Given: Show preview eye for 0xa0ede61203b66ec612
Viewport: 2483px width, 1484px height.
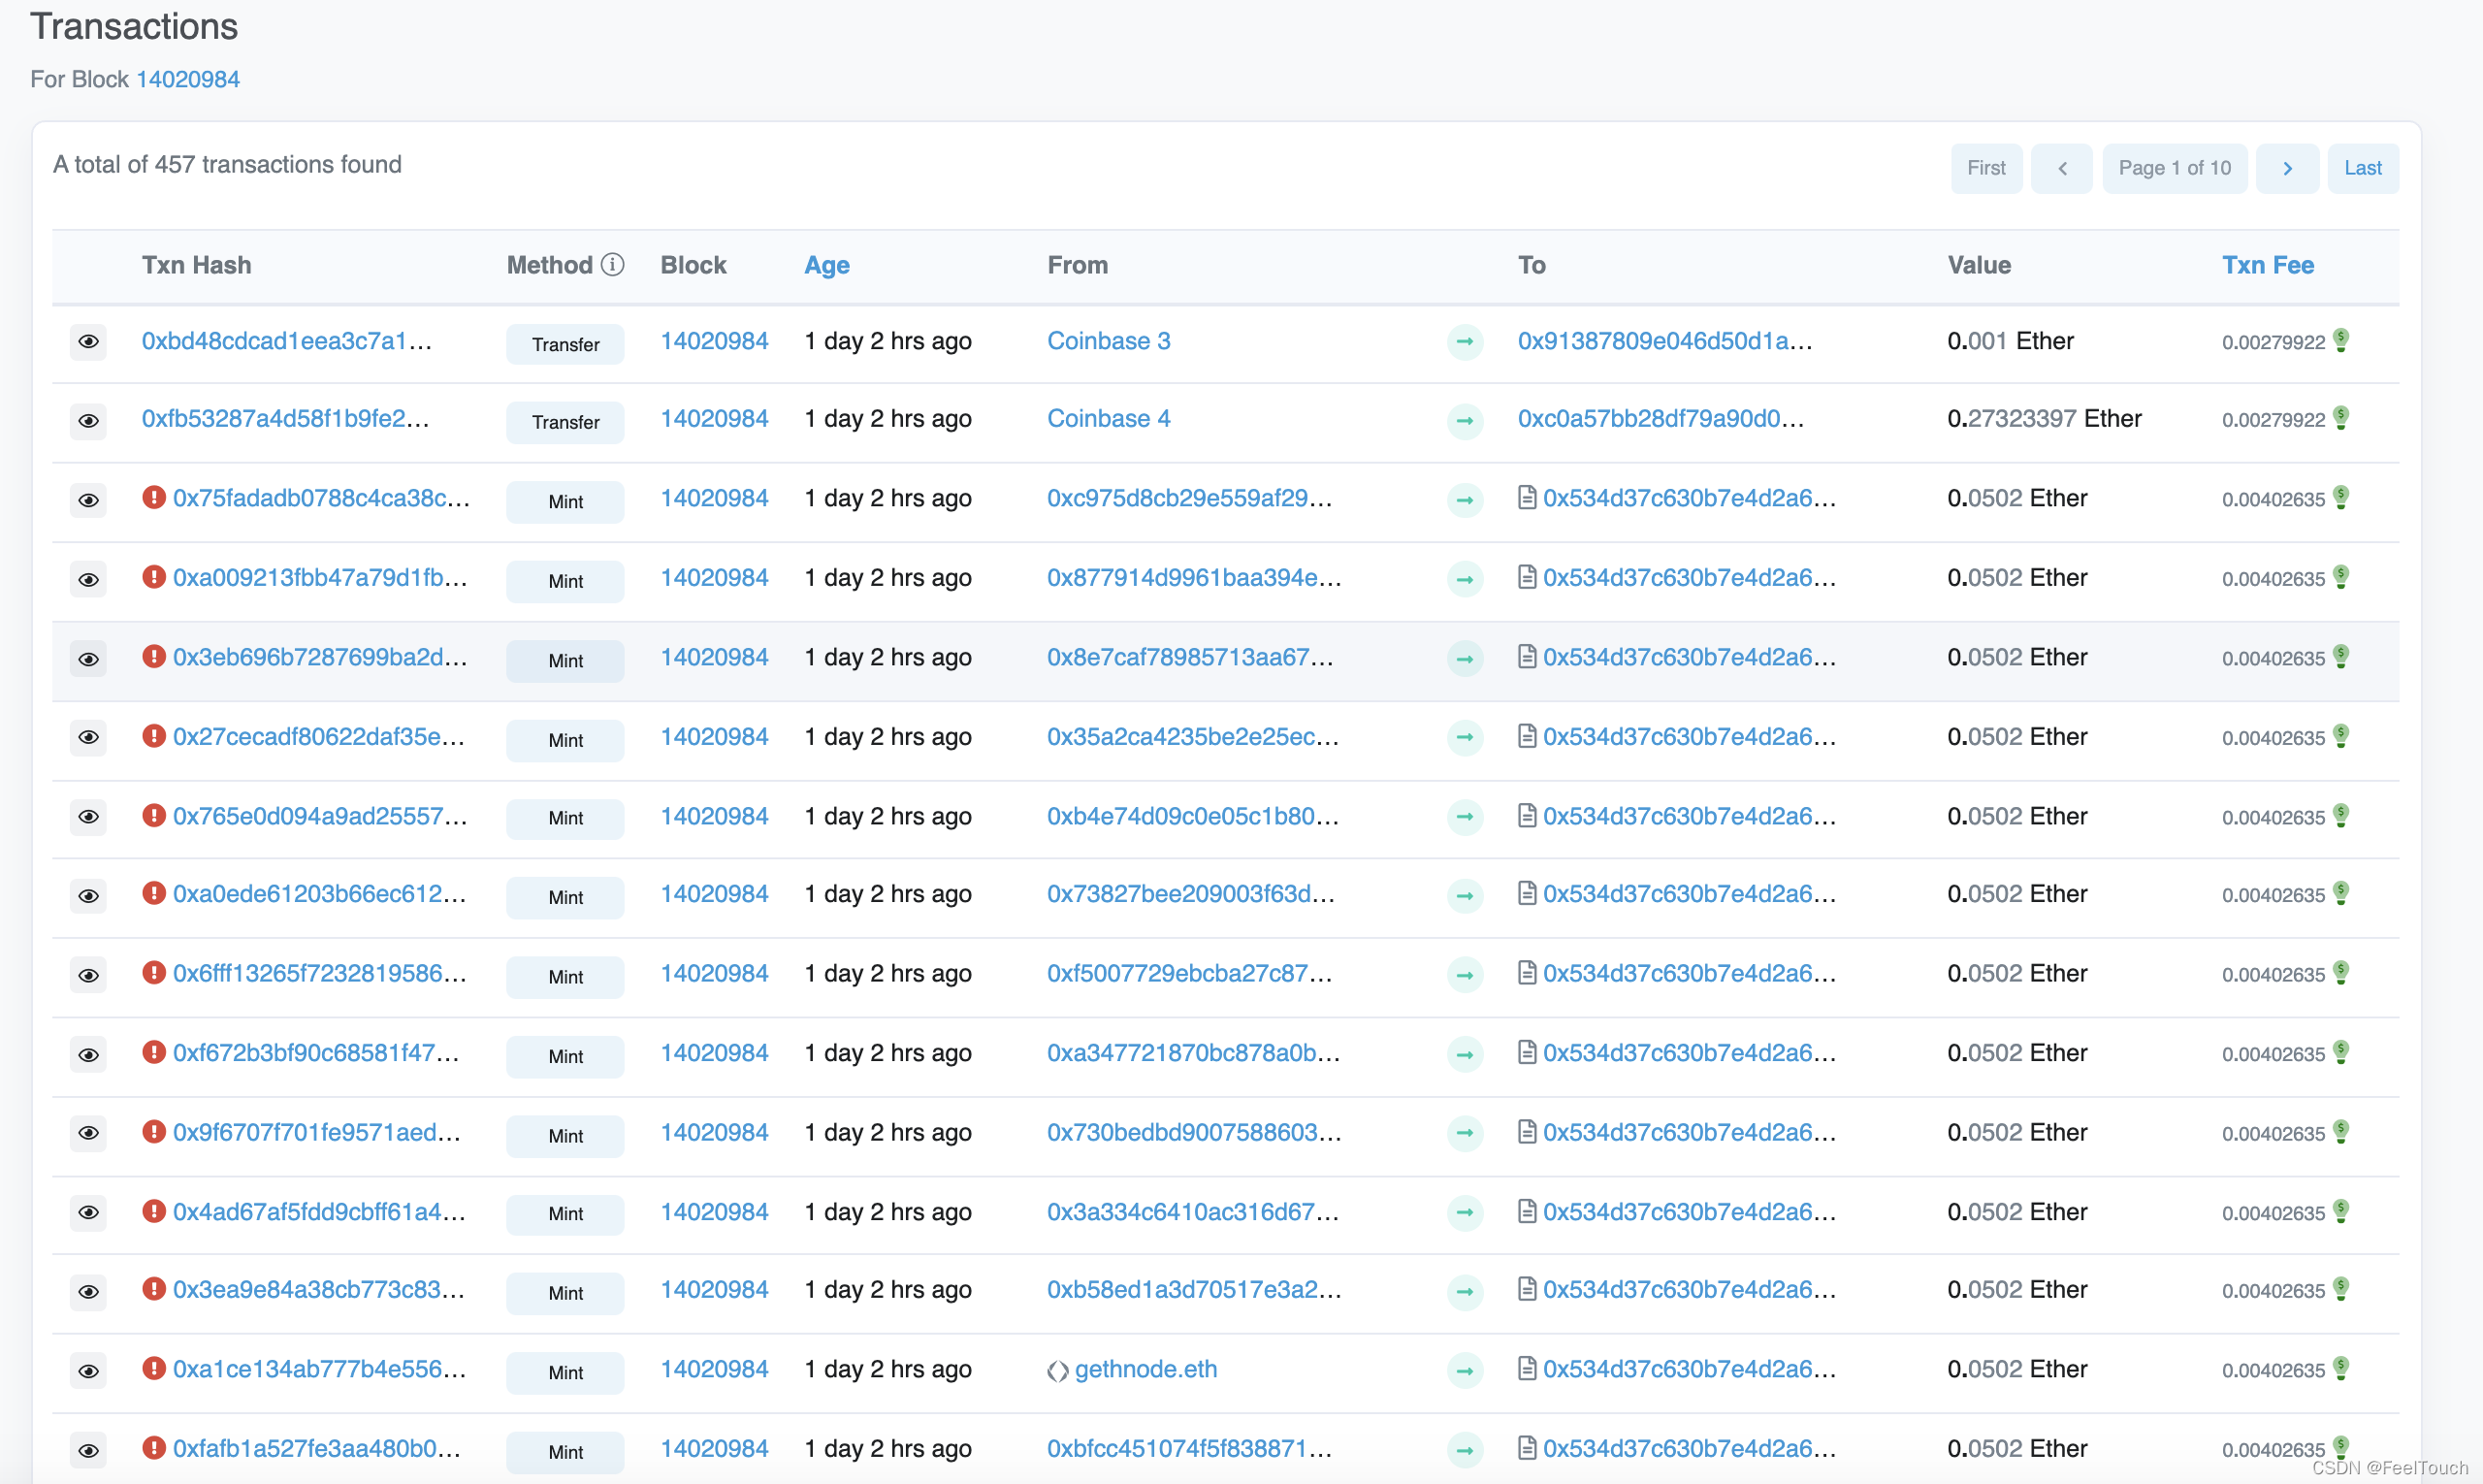Looking at the screenshot, I should pyautogui.click(x=88, y=896).
